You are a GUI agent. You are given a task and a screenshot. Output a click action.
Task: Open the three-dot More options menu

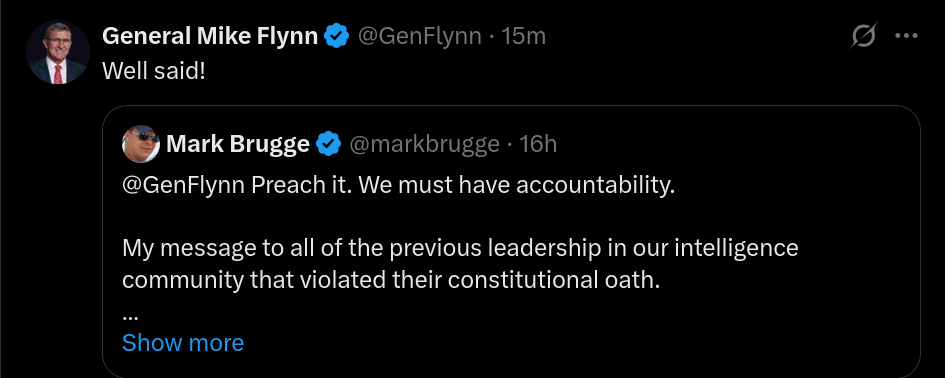tap(906, 36)
